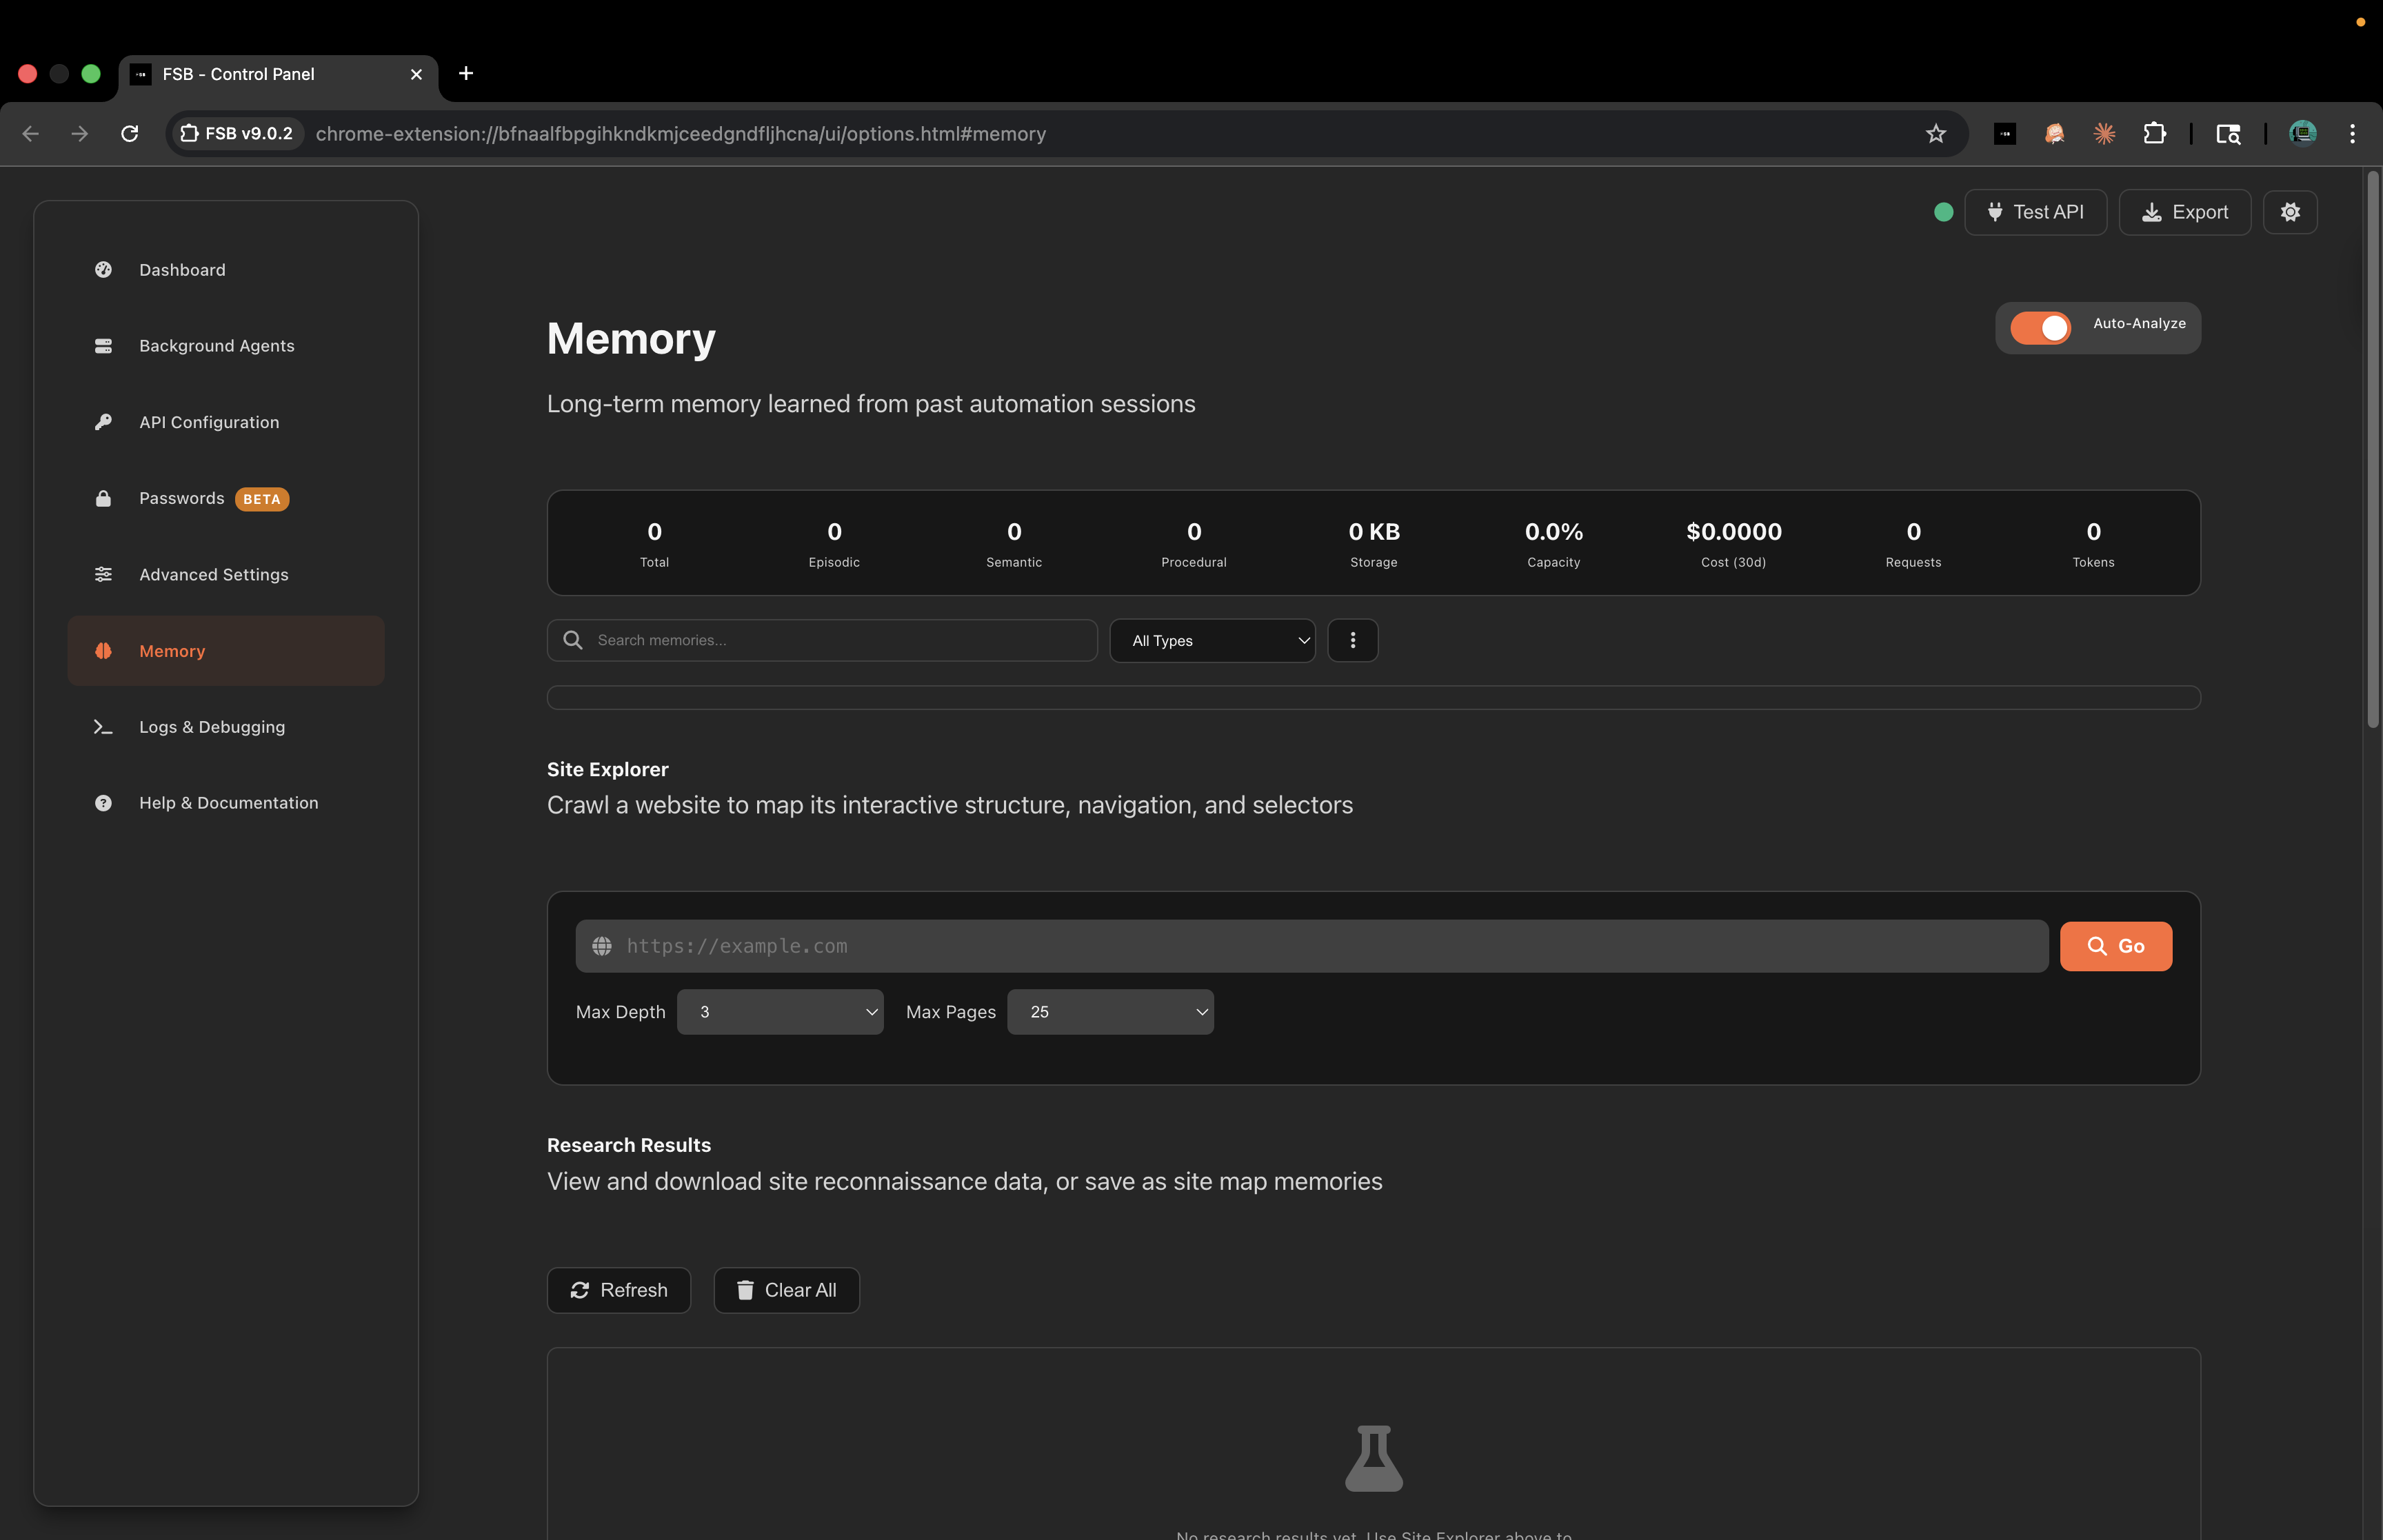Click the page vertical scrollbar
Viewport: 2383px width, 1540px height.
pyautogui.click(x=2373, y=450)
